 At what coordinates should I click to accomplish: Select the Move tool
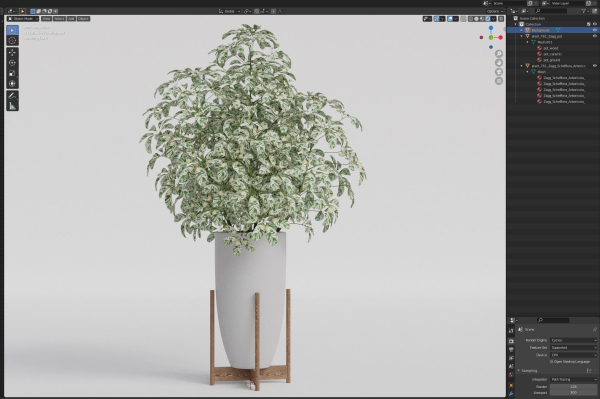(x=12, y=52)
